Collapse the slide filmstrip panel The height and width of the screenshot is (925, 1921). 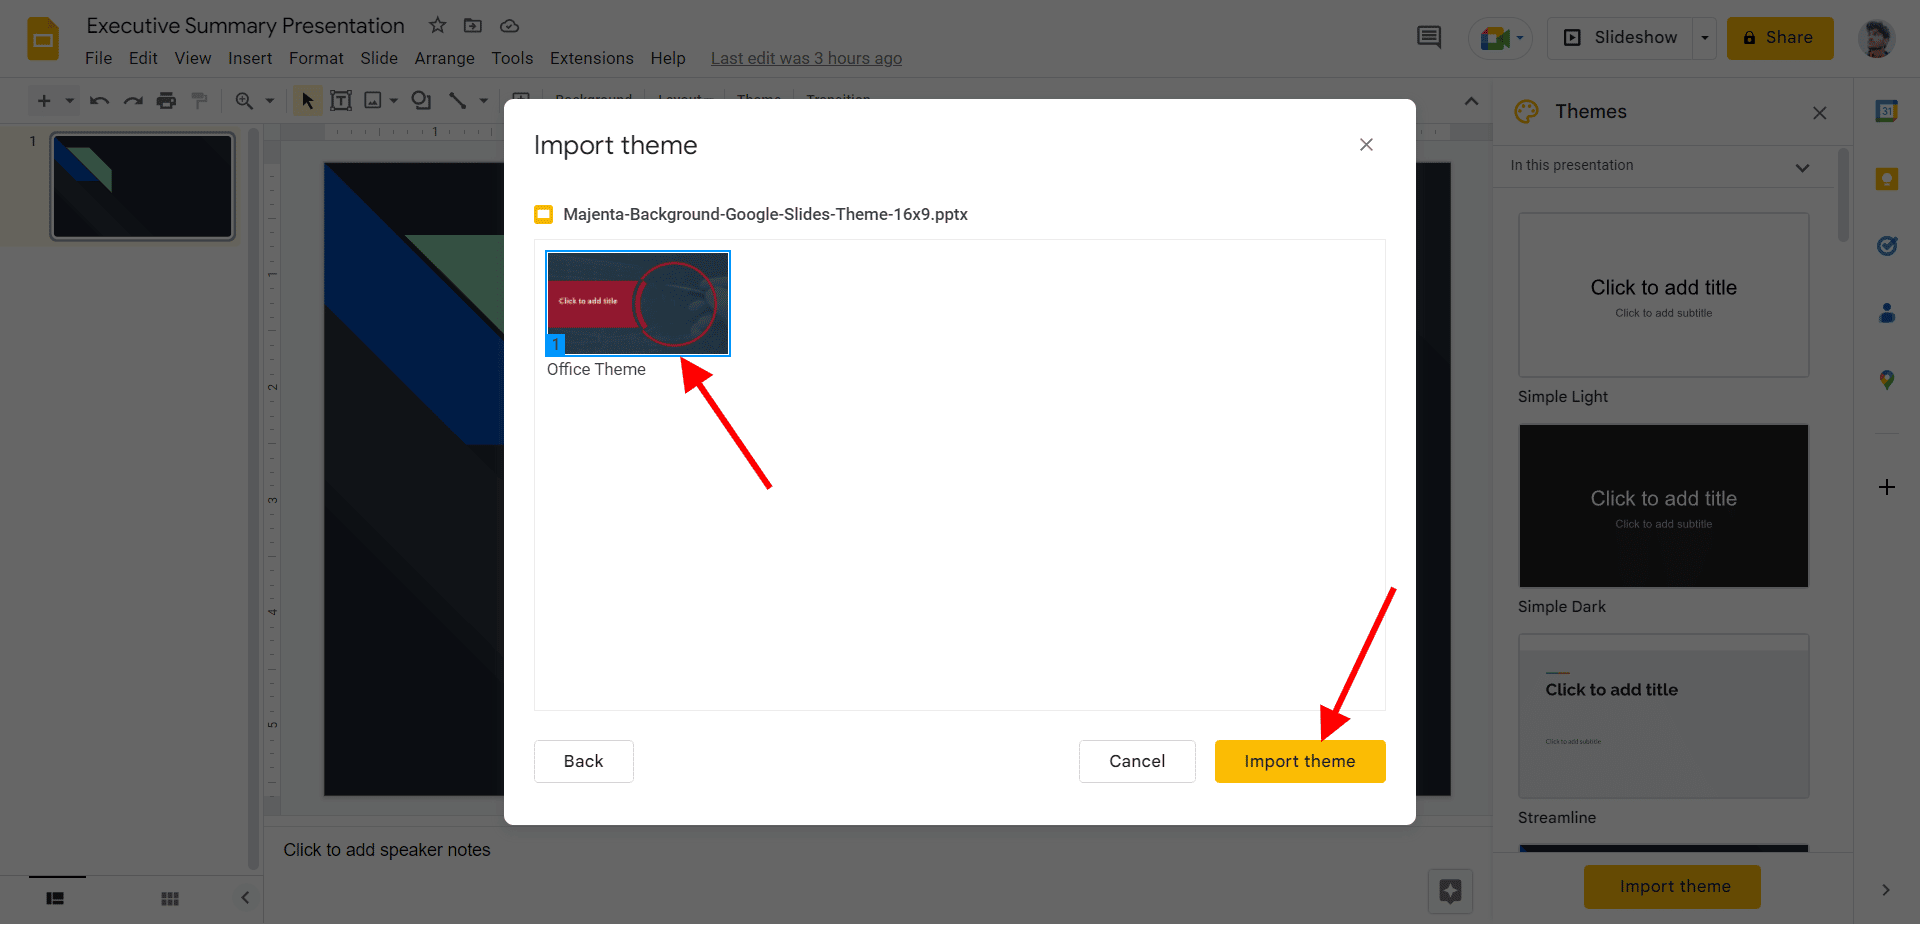click(245, 898)
